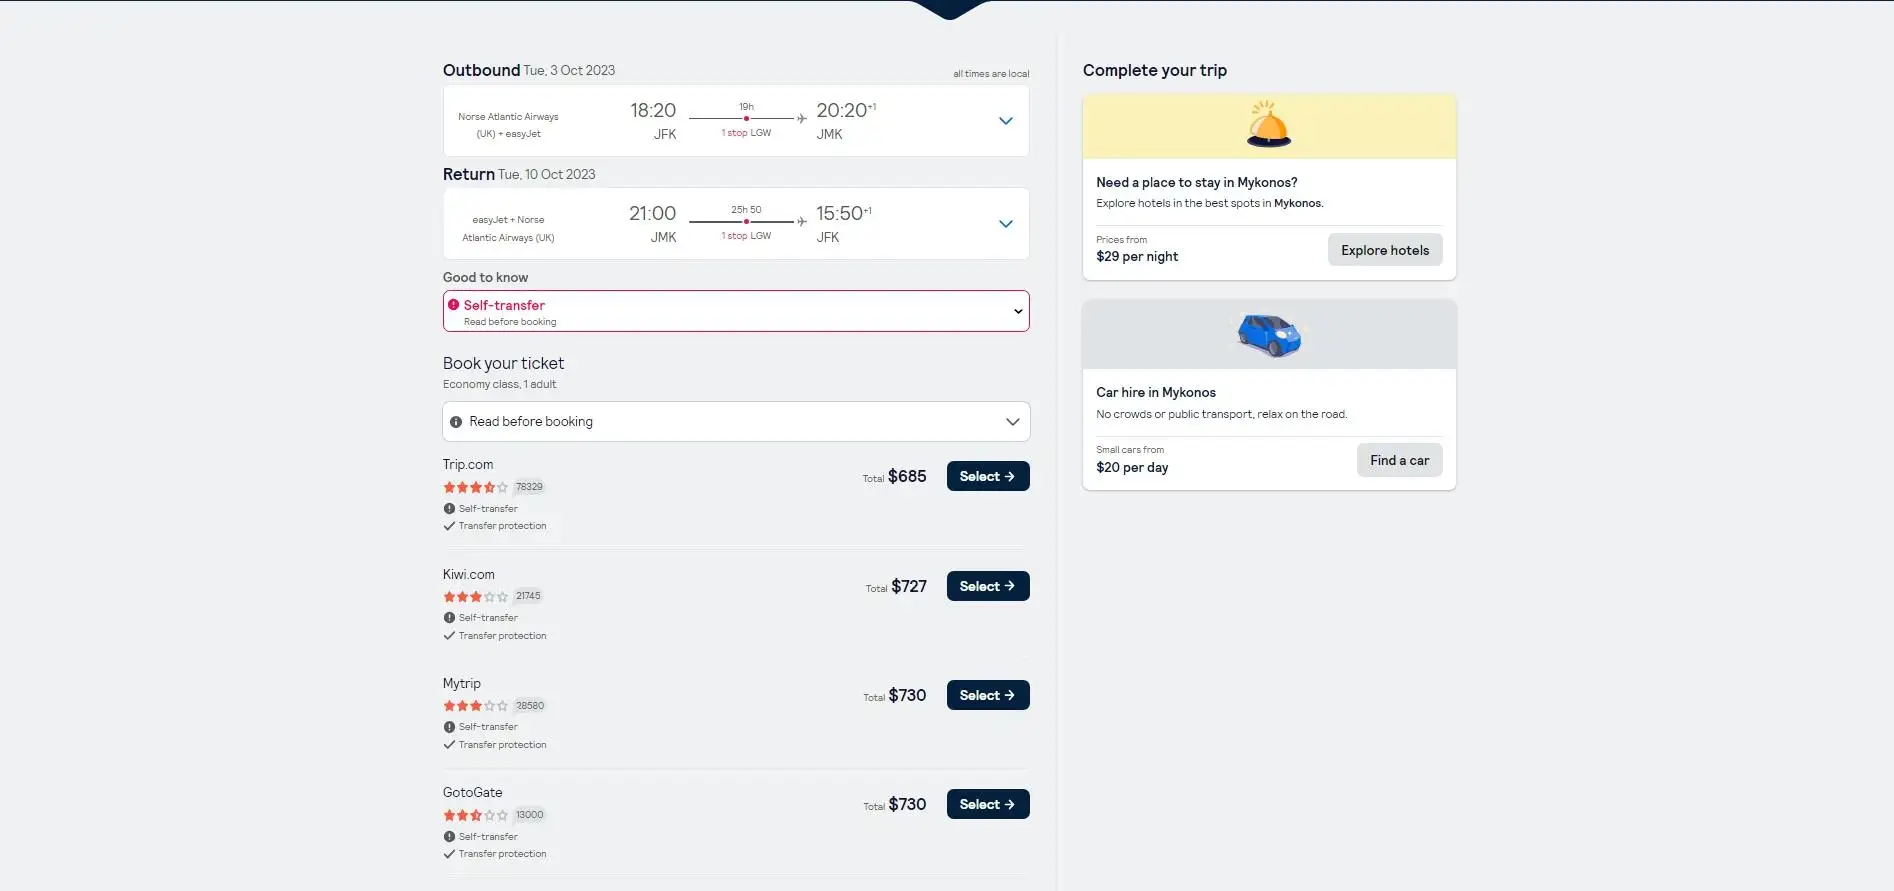Click the collapse notch at page top
The image size is (1894, 891).
tap(949, 10)
